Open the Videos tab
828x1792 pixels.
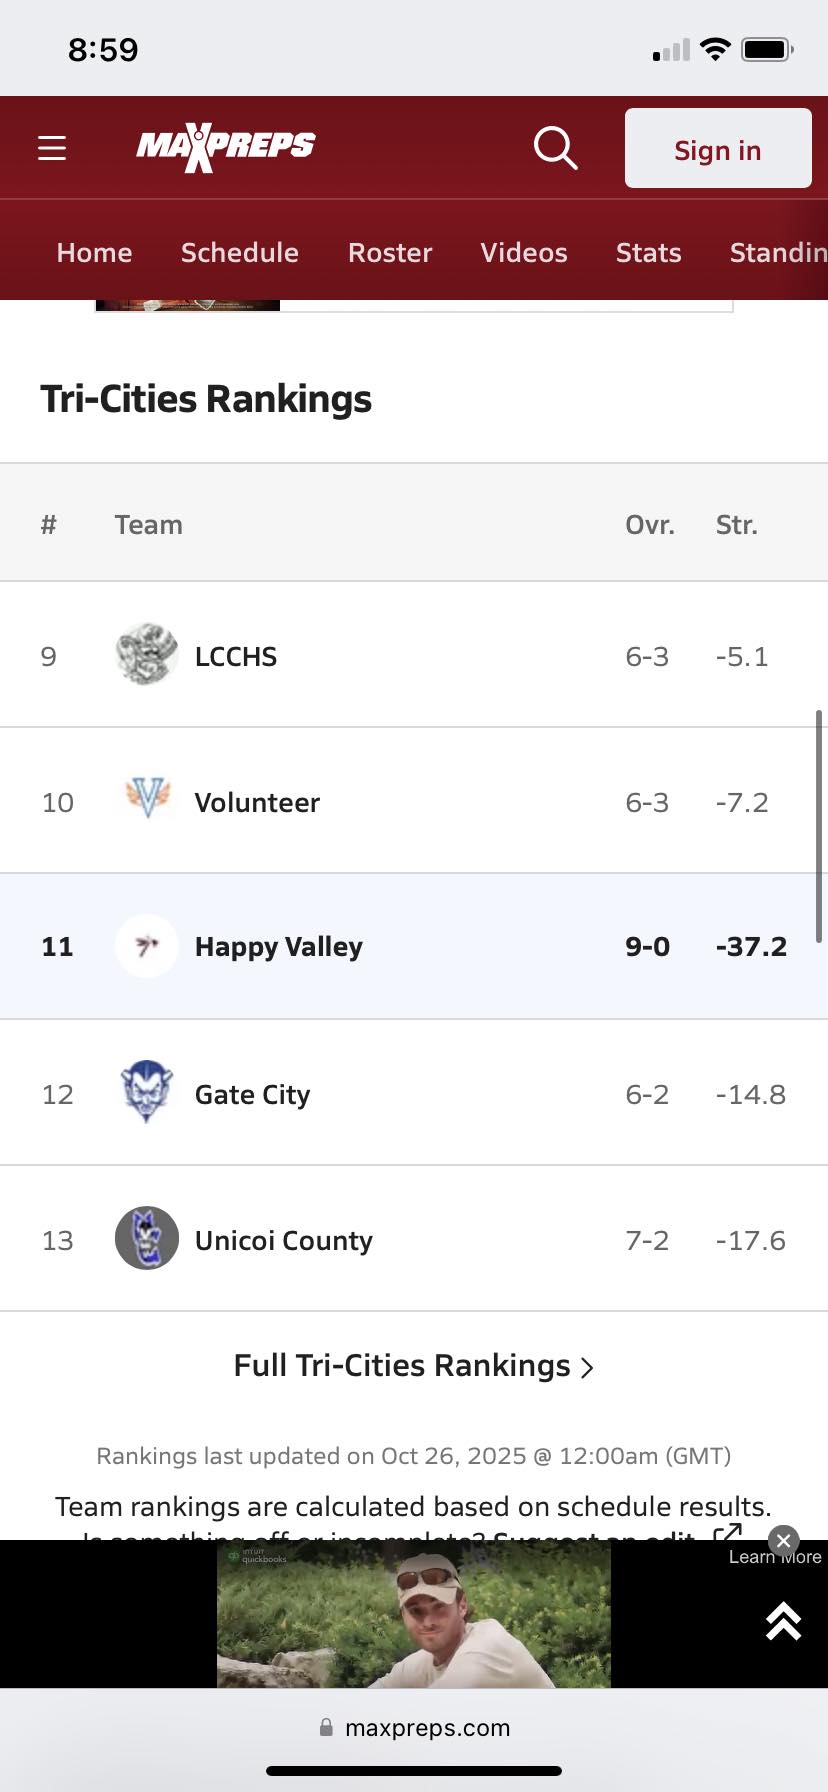click(524, 252)
